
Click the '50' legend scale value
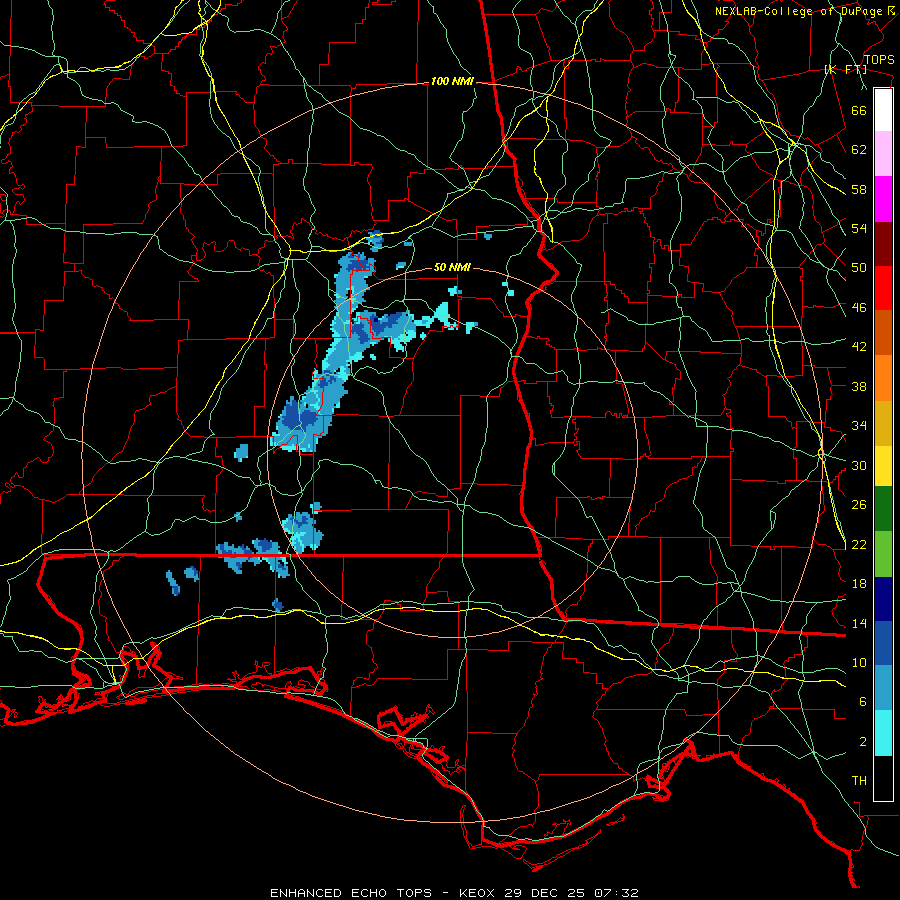859,268
